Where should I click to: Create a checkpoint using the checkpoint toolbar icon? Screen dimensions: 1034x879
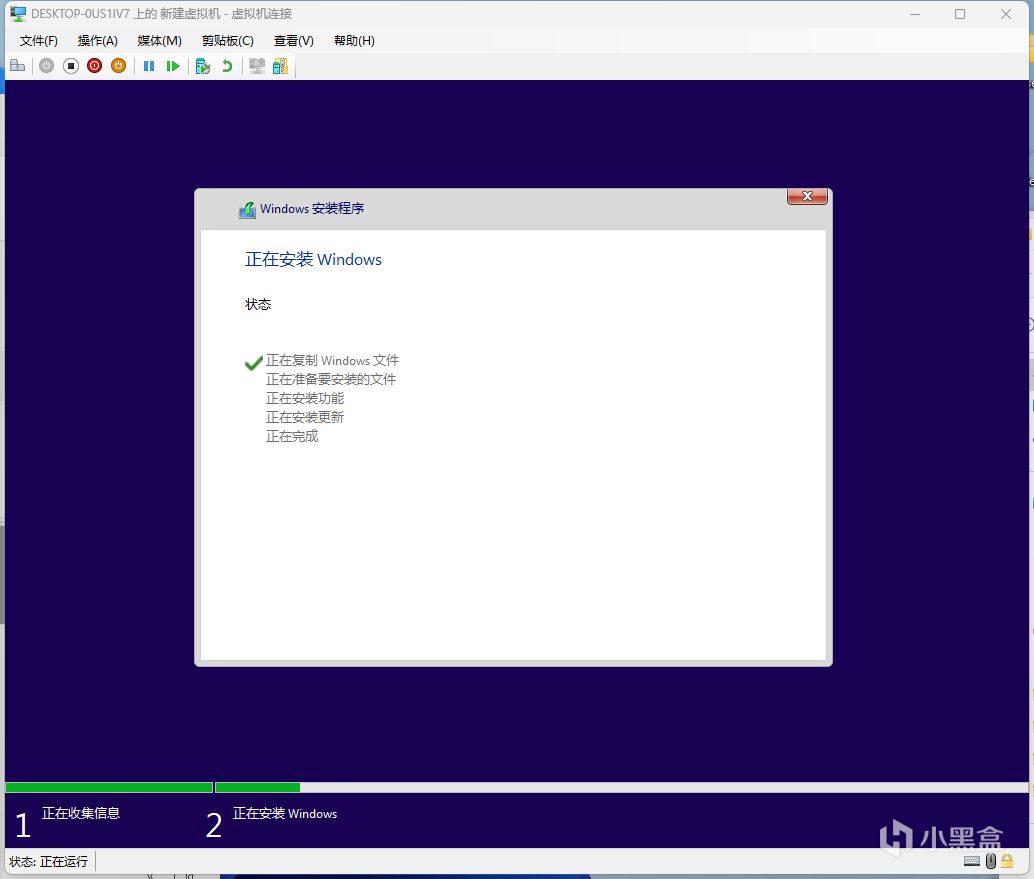(x=203, y=66)
